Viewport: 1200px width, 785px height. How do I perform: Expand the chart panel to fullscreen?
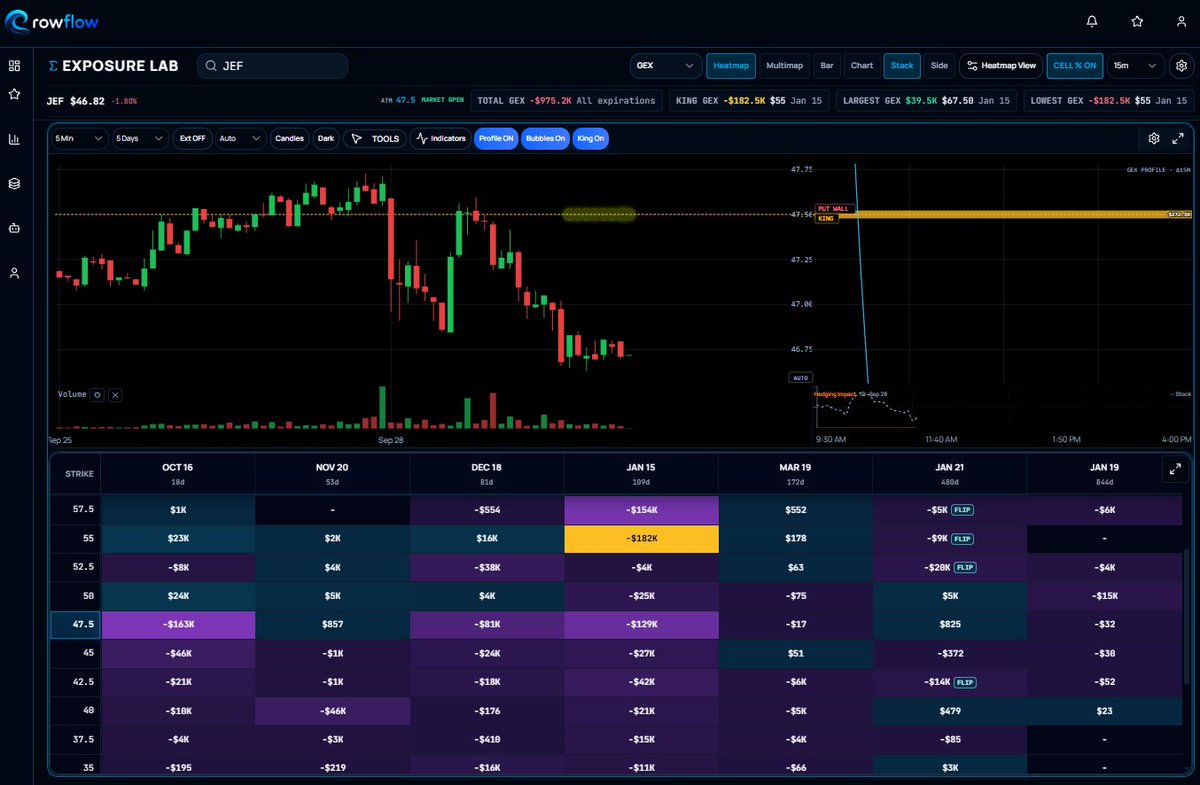pyautogui.click(x=1178, y=139)
